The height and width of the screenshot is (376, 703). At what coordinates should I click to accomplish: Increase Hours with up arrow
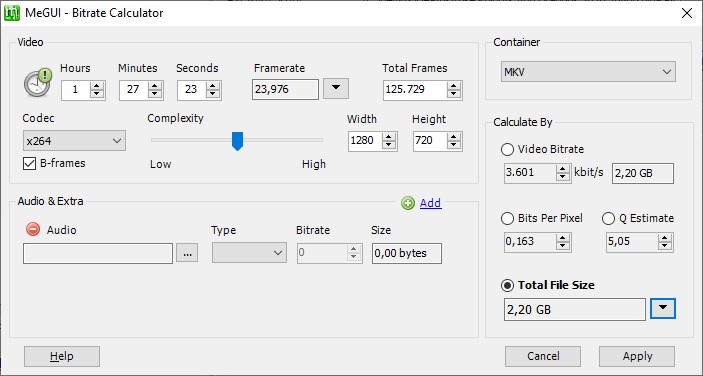tap(97, 85)
